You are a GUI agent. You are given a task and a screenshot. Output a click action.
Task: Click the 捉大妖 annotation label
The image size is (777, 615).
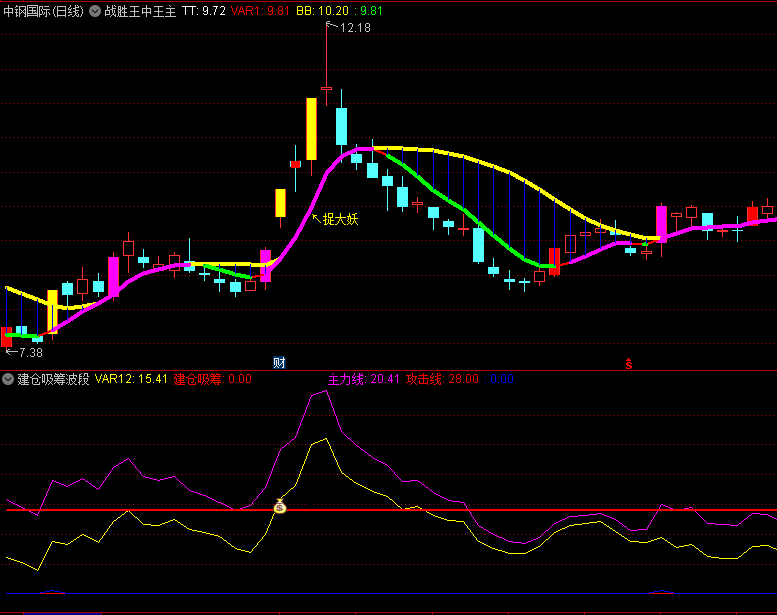[x=340, y=219]
